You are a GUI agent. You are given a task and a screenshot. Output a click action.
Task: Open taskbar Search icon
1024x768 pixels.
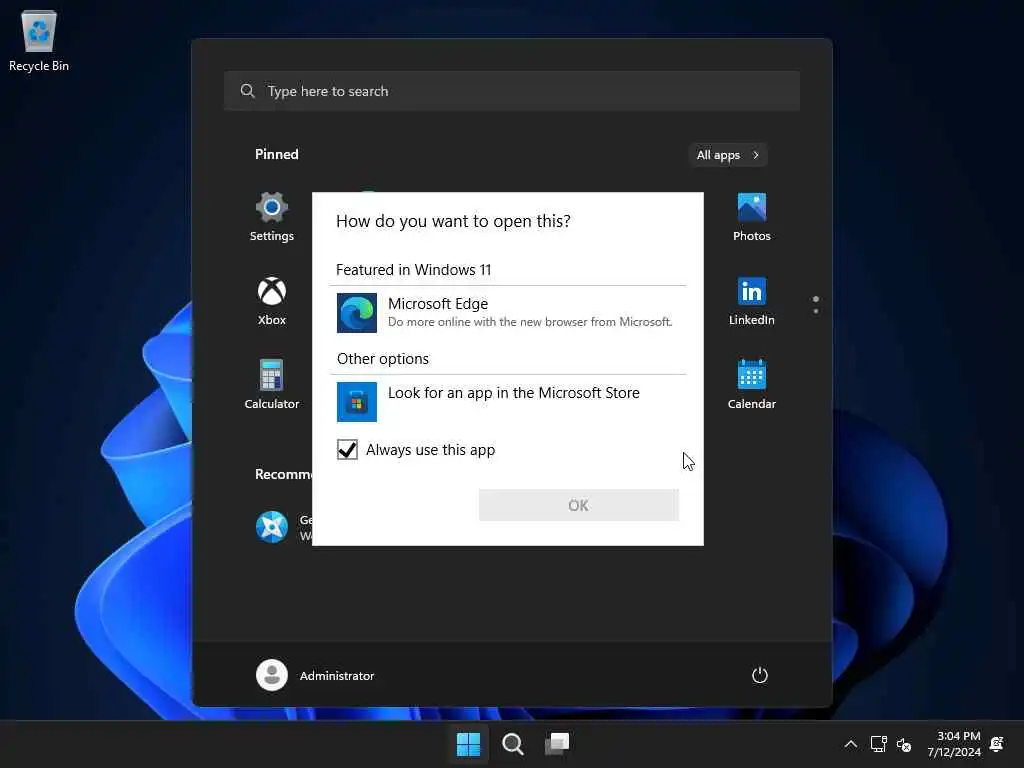pos(513,744)
